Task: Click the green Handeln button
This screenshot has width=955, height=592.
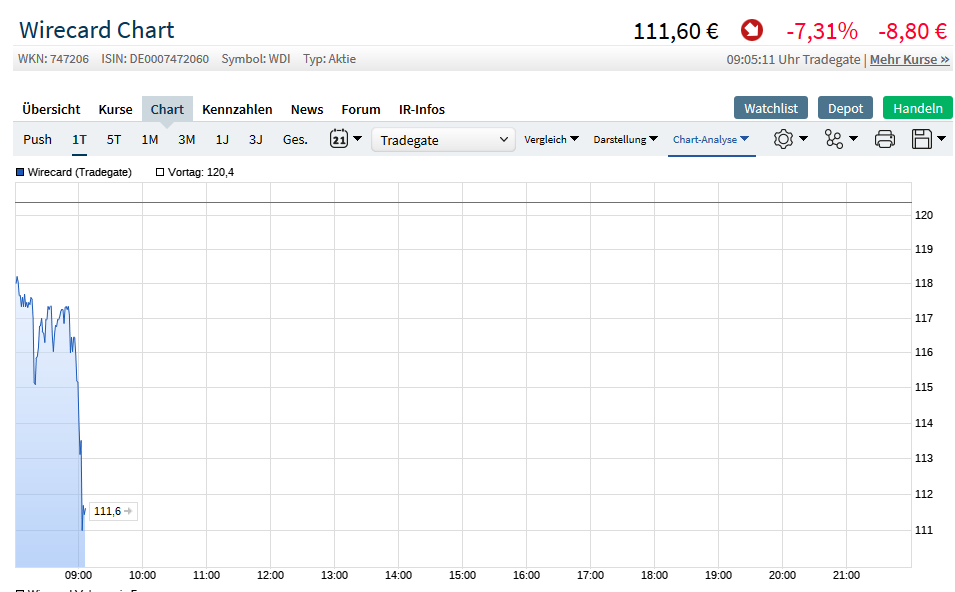Action: coord(918,108)
